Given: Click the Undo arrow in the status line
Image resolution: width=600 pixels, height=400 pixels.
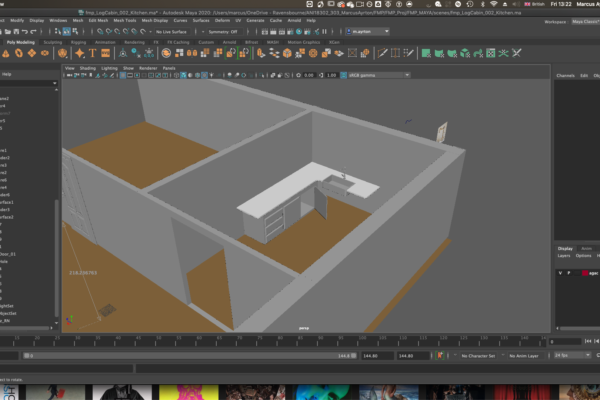Looking at the screenshot, I should pyautogui.click(x=24, y=32).
